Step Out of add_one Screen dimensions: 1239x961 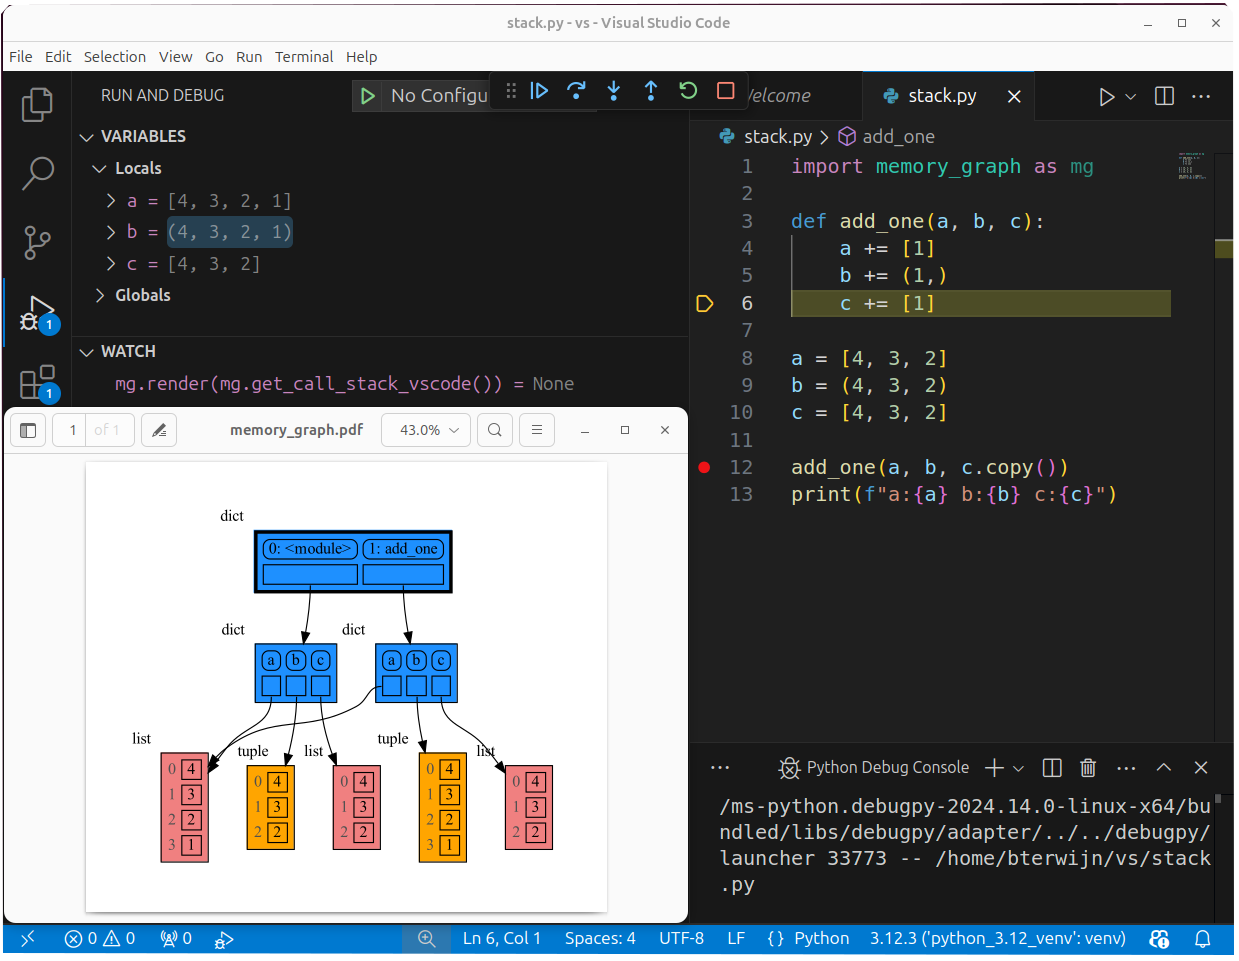tap(650, 90)
